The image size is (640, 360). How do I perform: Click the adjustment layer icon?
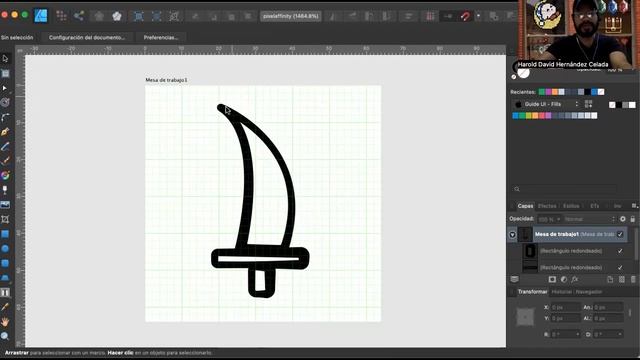[564, 279]
